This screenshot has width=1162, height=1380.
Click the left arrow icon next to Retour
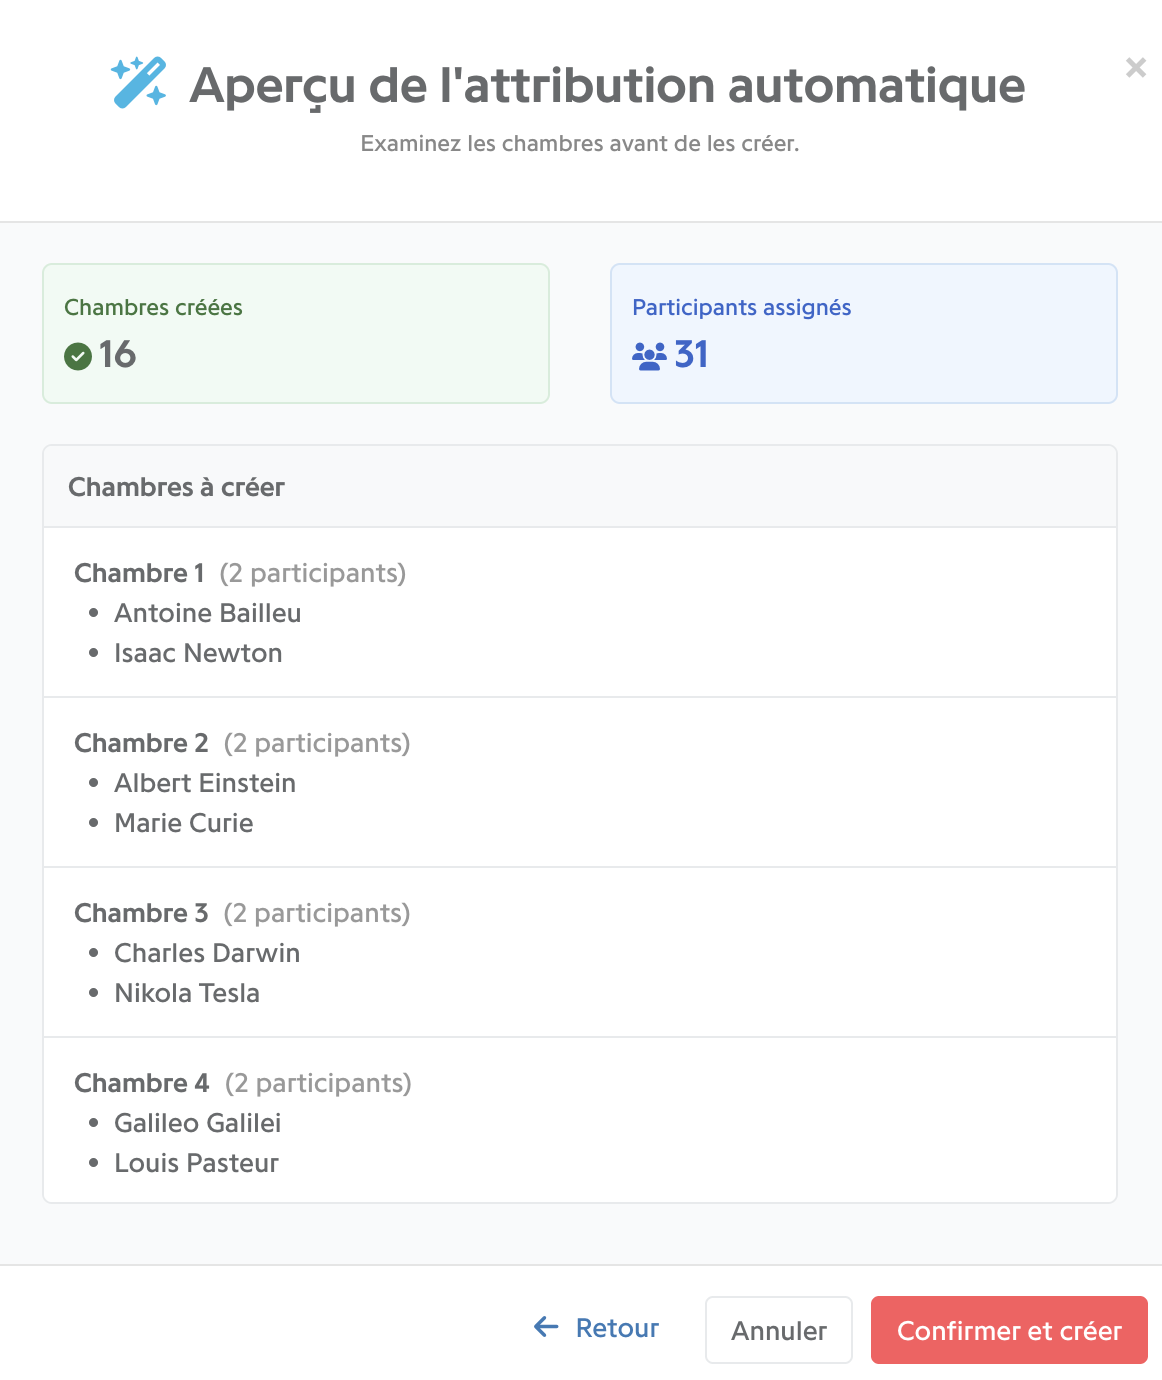(546, 1327)
